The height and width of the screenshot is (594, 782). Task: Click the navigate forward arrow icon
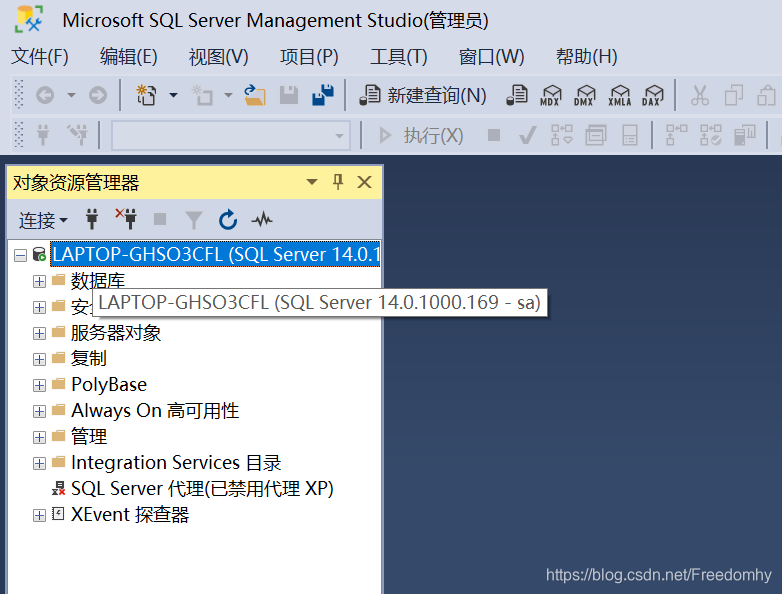tap(98, 95)
